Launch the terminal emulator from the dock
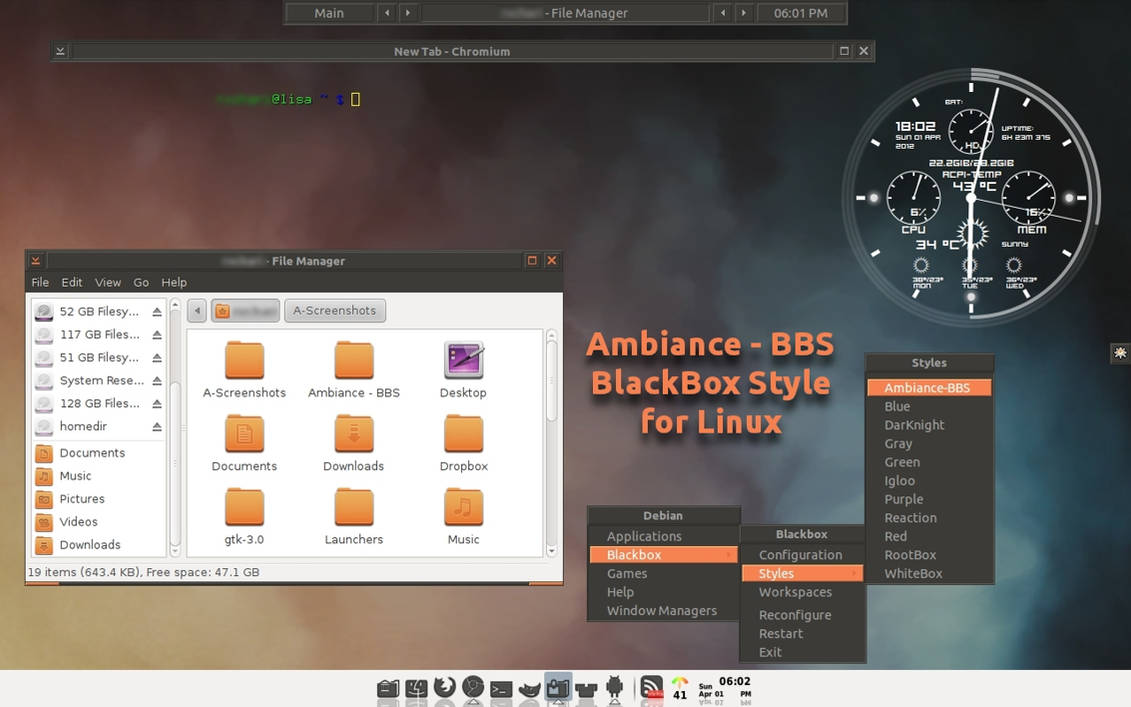The image size is (1131, 707). [499, 688]
